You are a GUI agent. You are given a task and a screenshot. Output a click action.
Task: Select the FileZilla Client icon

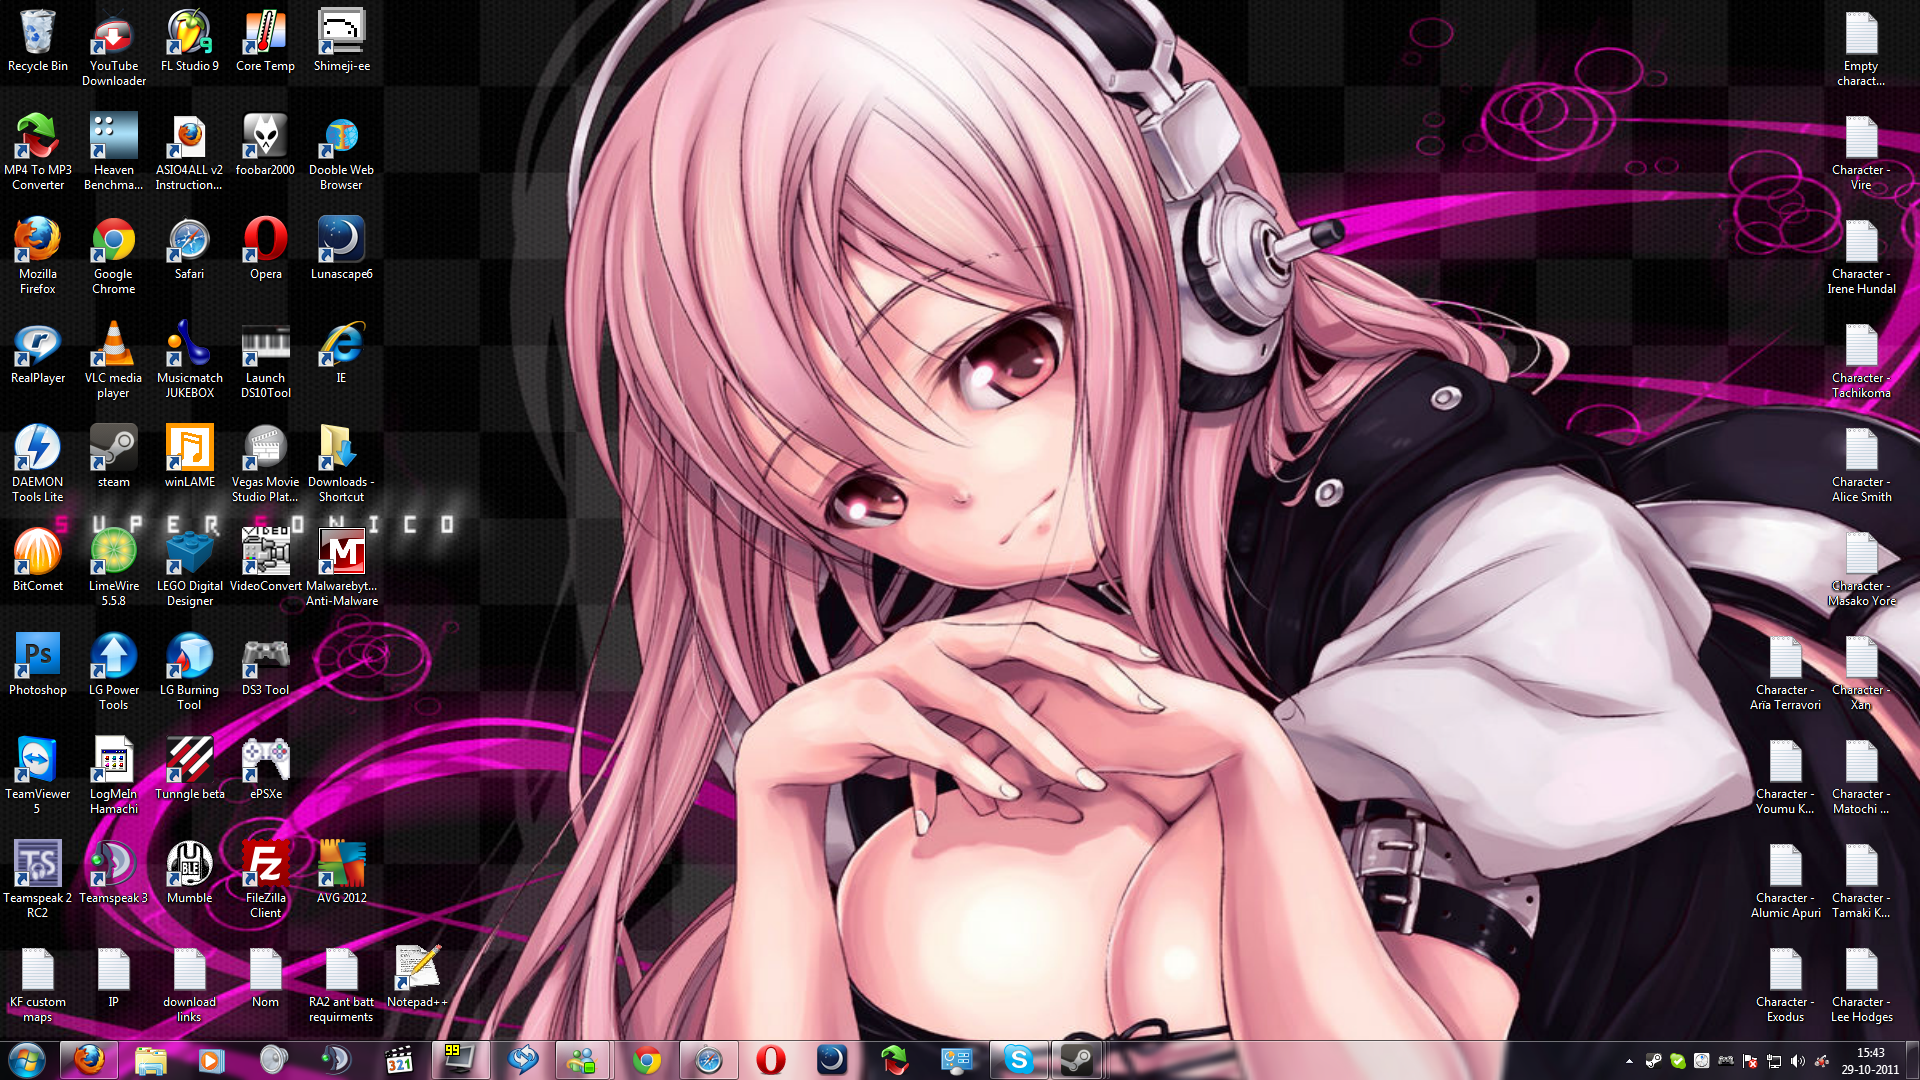pyautogui.click(x=265, y=880)
